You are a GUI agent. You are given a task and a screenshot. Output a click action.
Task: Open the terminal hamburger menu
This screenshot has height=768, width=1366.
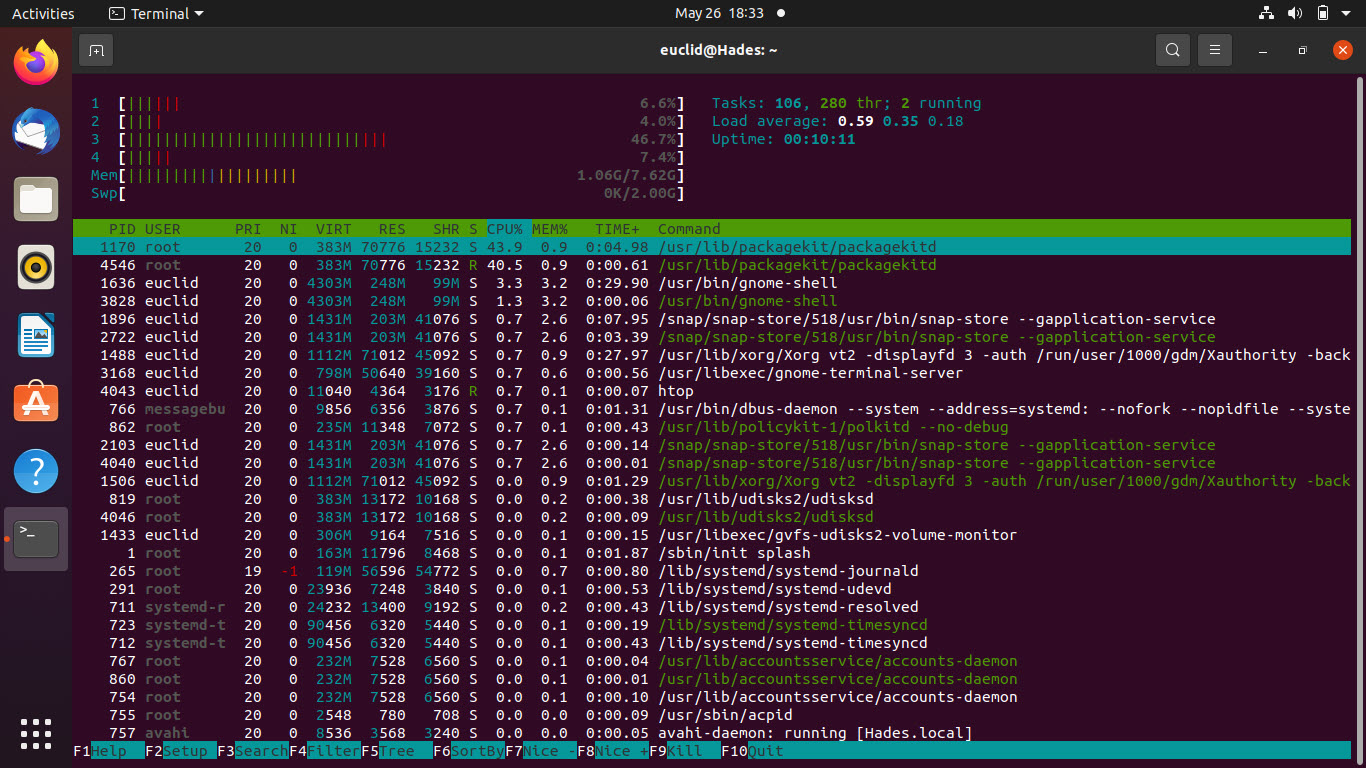click(1215, 50)
